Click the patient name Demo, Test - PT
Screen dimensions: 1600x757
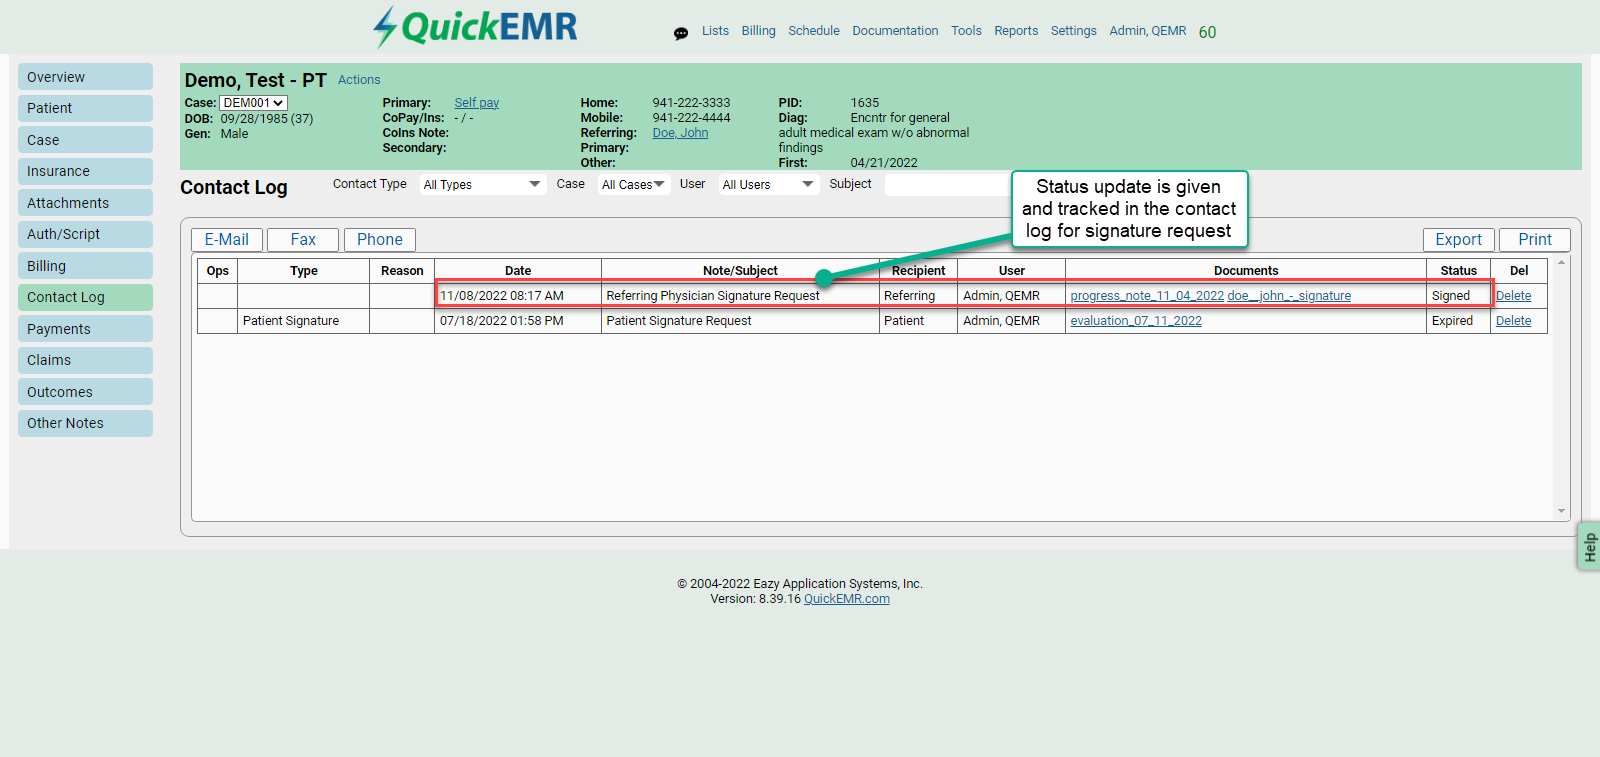click(255, 80)
